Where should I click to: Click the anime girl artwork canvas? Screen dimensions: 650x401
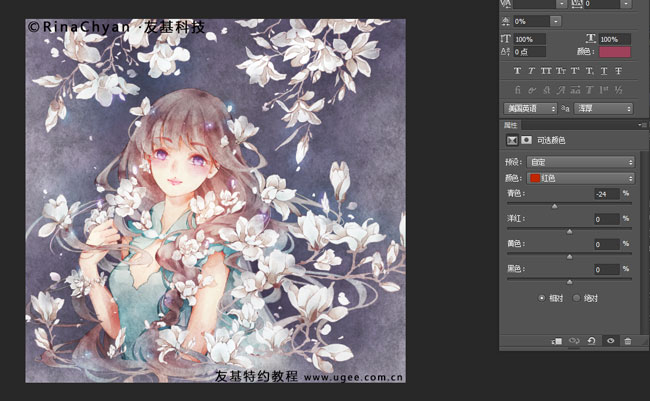pyautogui.click(x=216, y=201)
